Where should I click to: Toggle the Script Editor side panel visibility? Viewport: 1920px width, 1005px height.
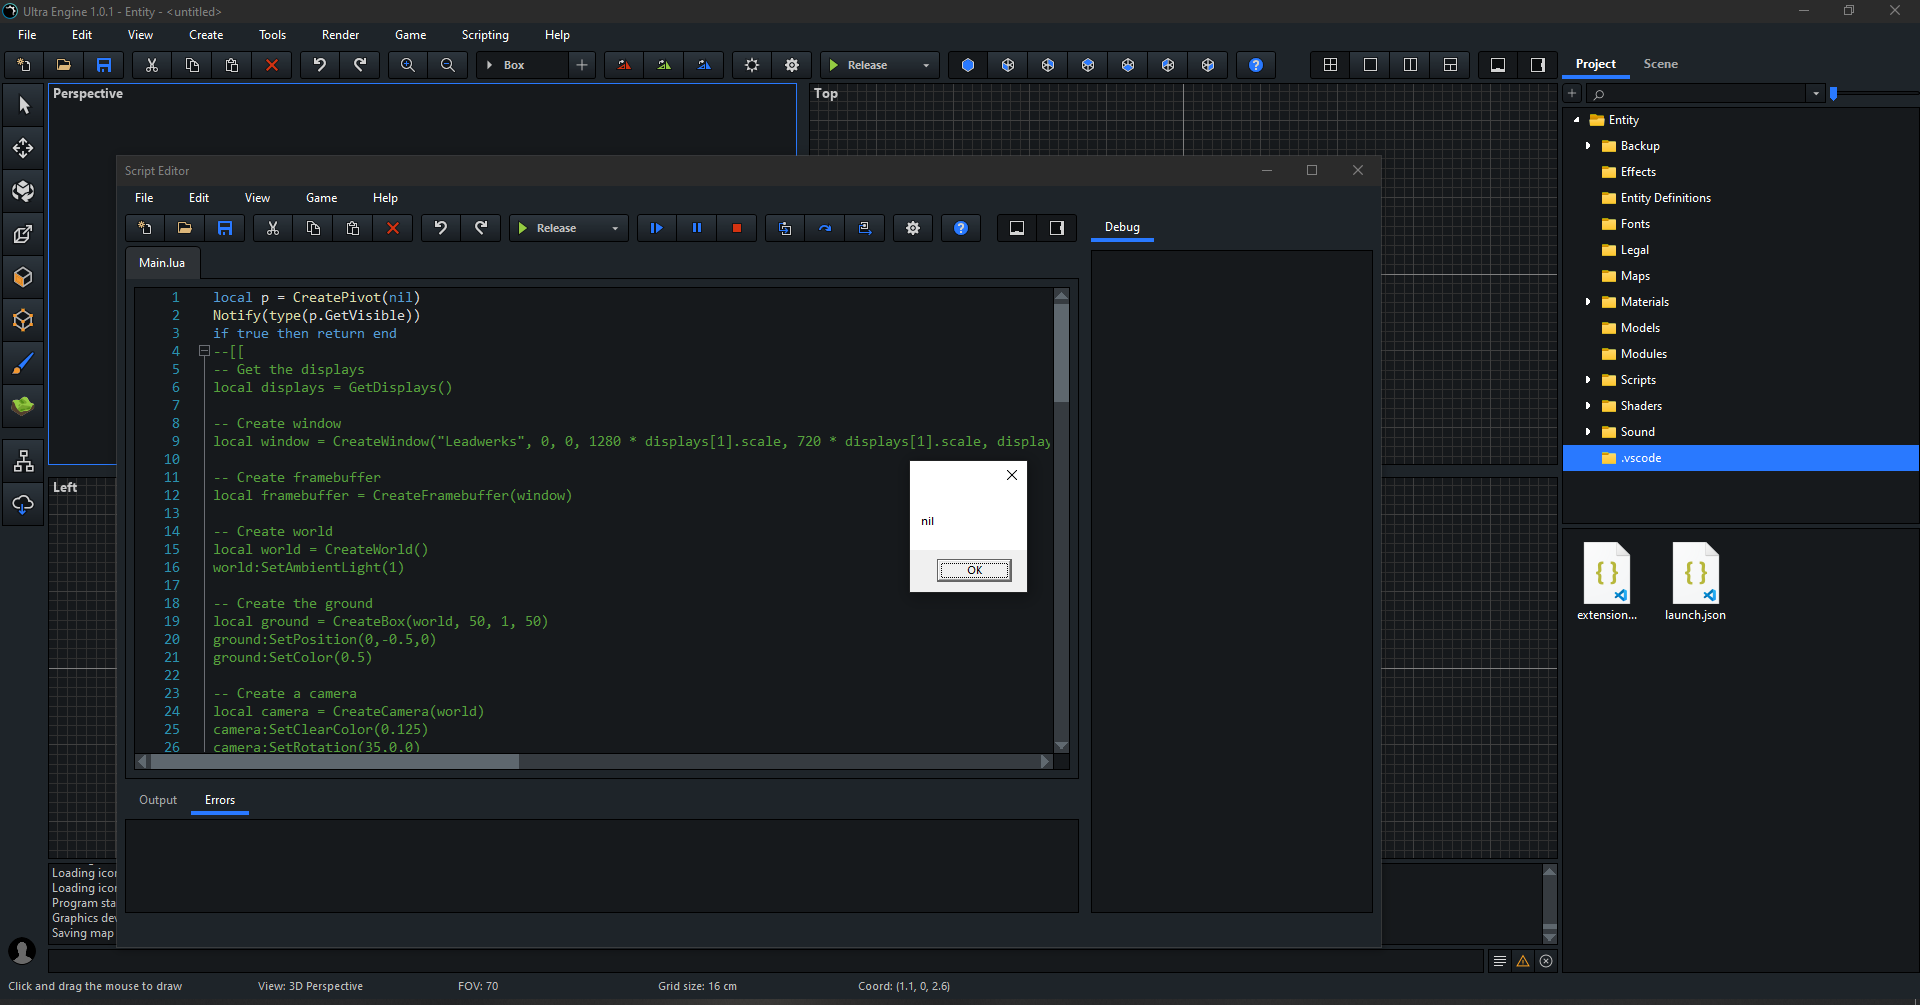tap(1057, 228)
